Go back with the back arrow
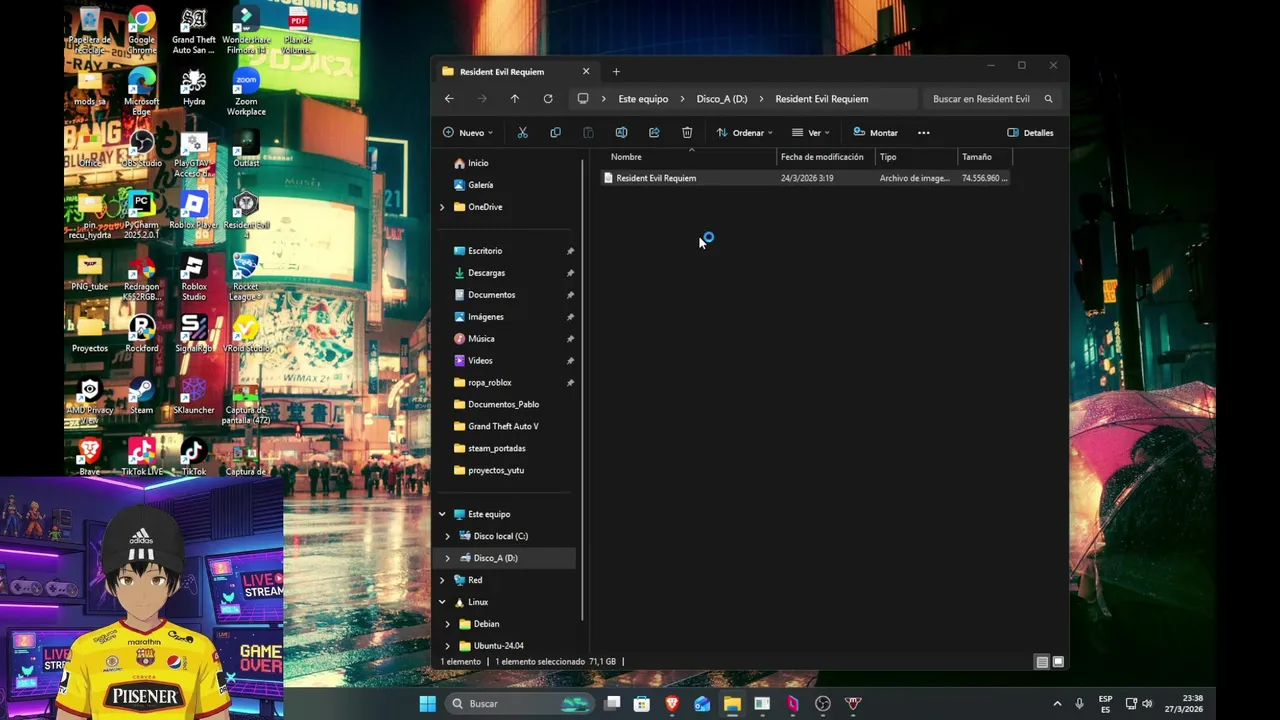Image resolution: width=1280 pixels, height=720 pixels. [449, 99]
